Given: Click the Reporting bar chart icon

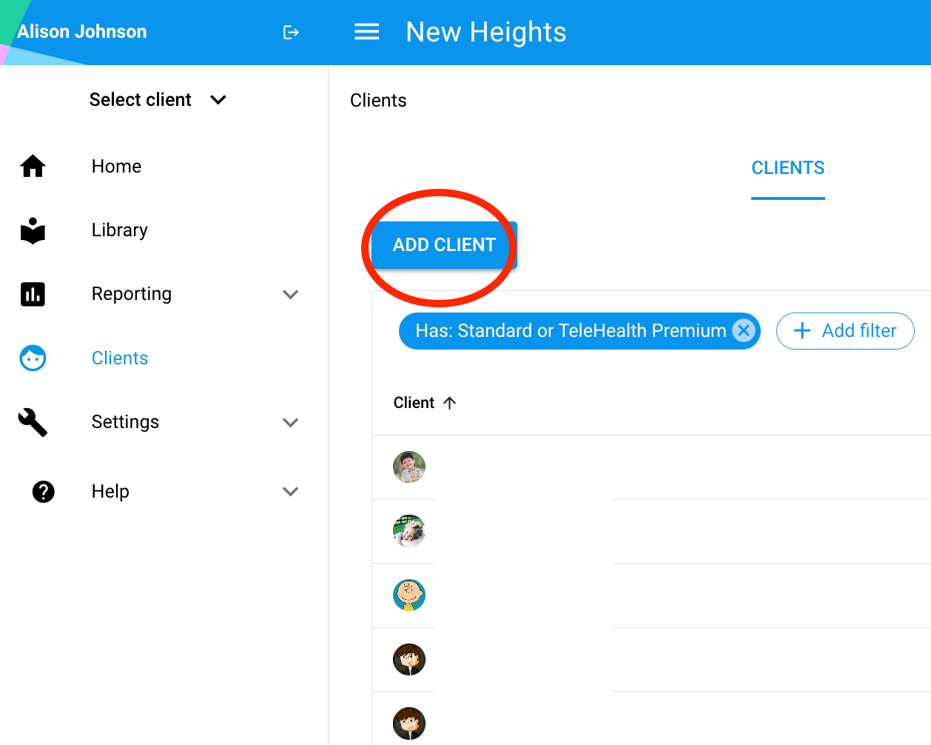Looking at the screenshot, I should (x=33, y=294).
